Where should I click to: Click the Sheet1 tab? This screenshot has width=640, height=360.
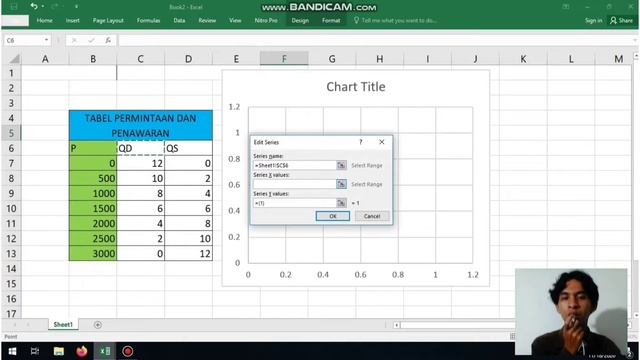(63, 324)
